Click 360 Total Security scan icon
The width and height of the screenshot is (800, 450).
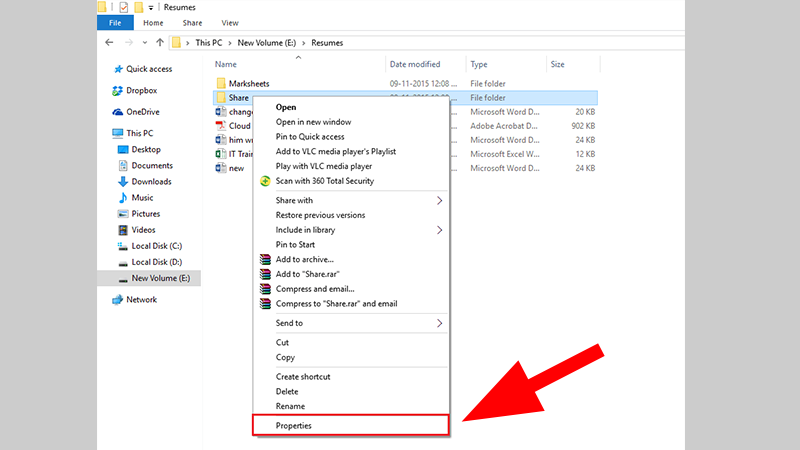pos(265,181)
